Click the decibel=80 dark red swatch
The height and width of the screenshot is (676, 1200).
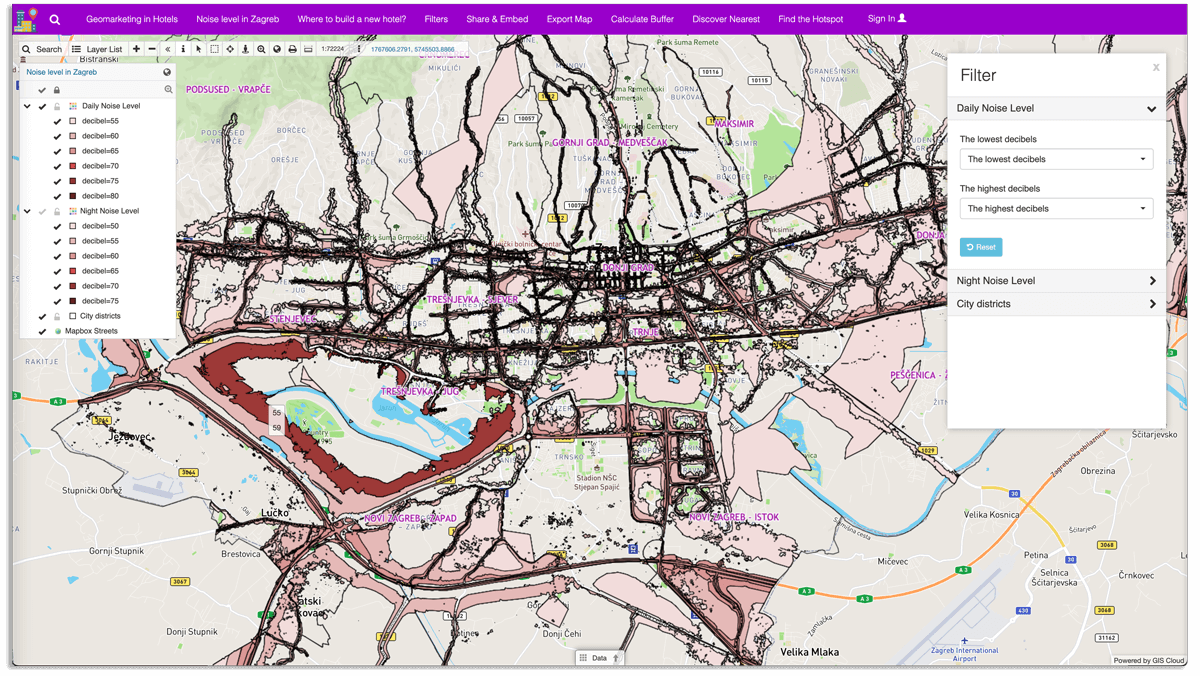tap(73, 196)
